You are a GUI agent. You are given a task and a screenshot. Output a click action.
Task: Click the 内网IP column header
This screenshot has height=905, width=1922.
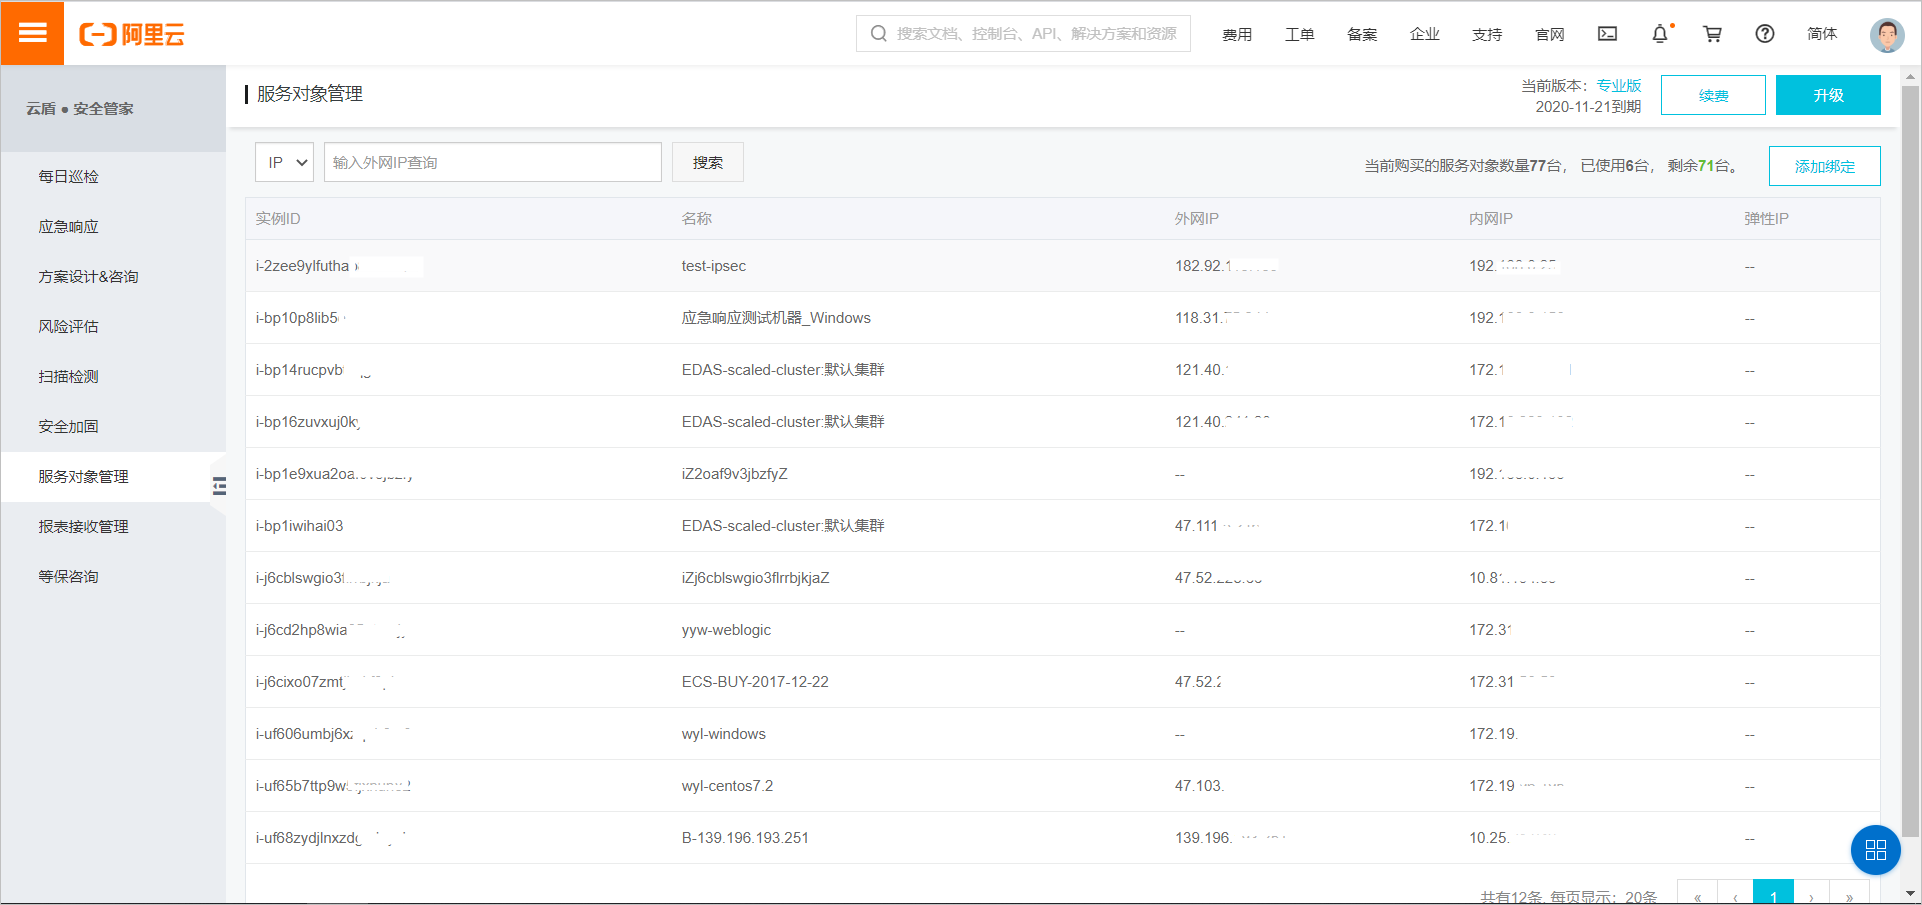1490,218
